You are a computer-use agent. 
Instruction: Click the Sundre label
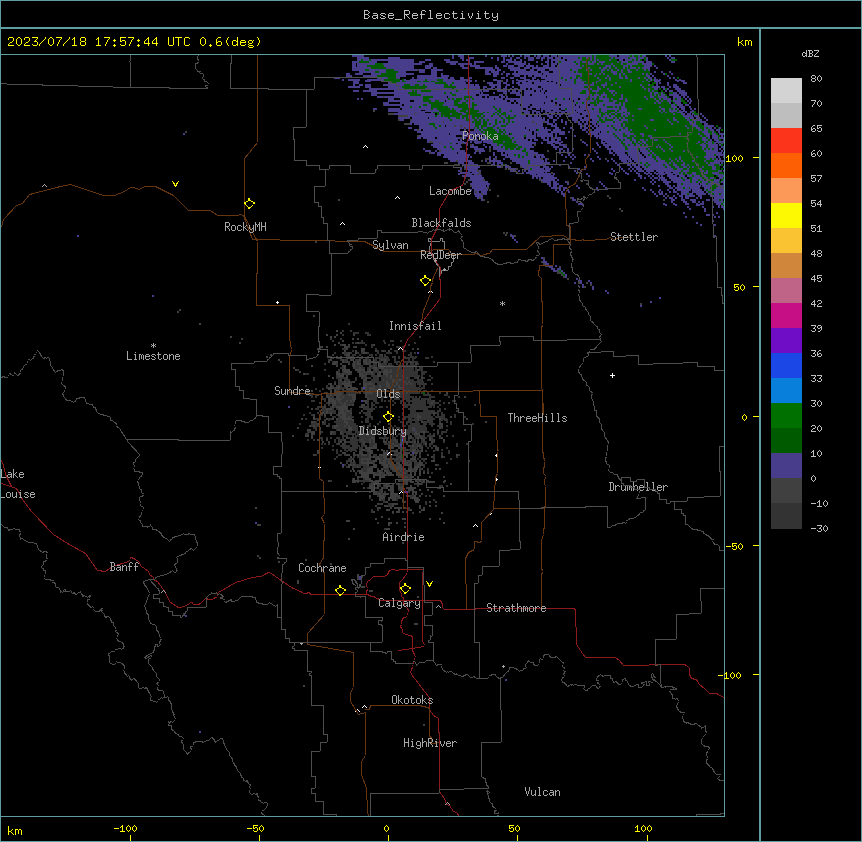click(292, 391)
